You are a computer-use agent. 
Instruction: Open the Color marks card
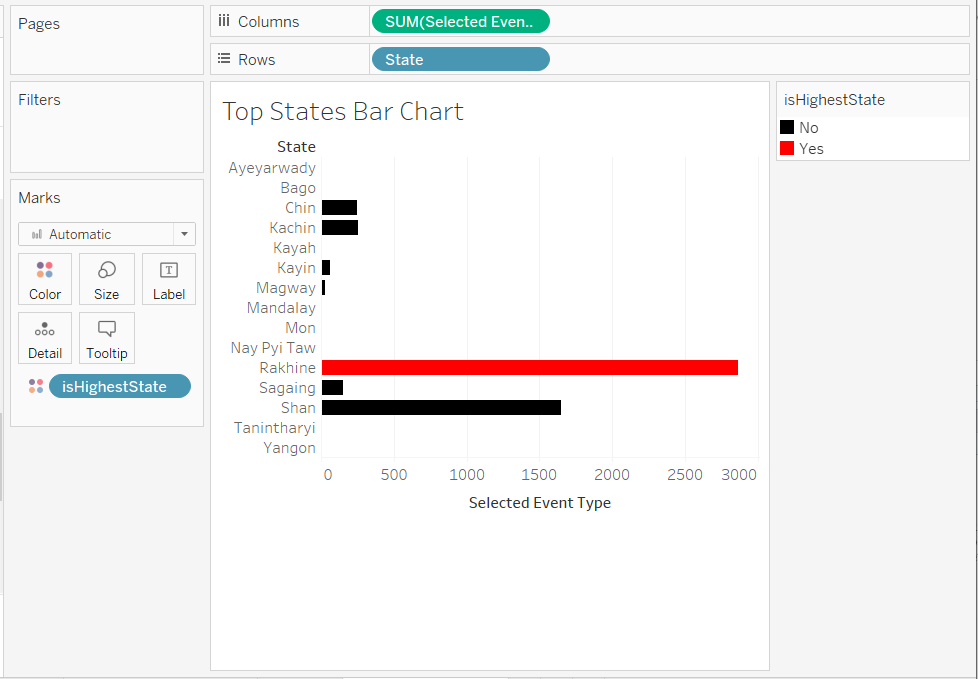[45, 279]
